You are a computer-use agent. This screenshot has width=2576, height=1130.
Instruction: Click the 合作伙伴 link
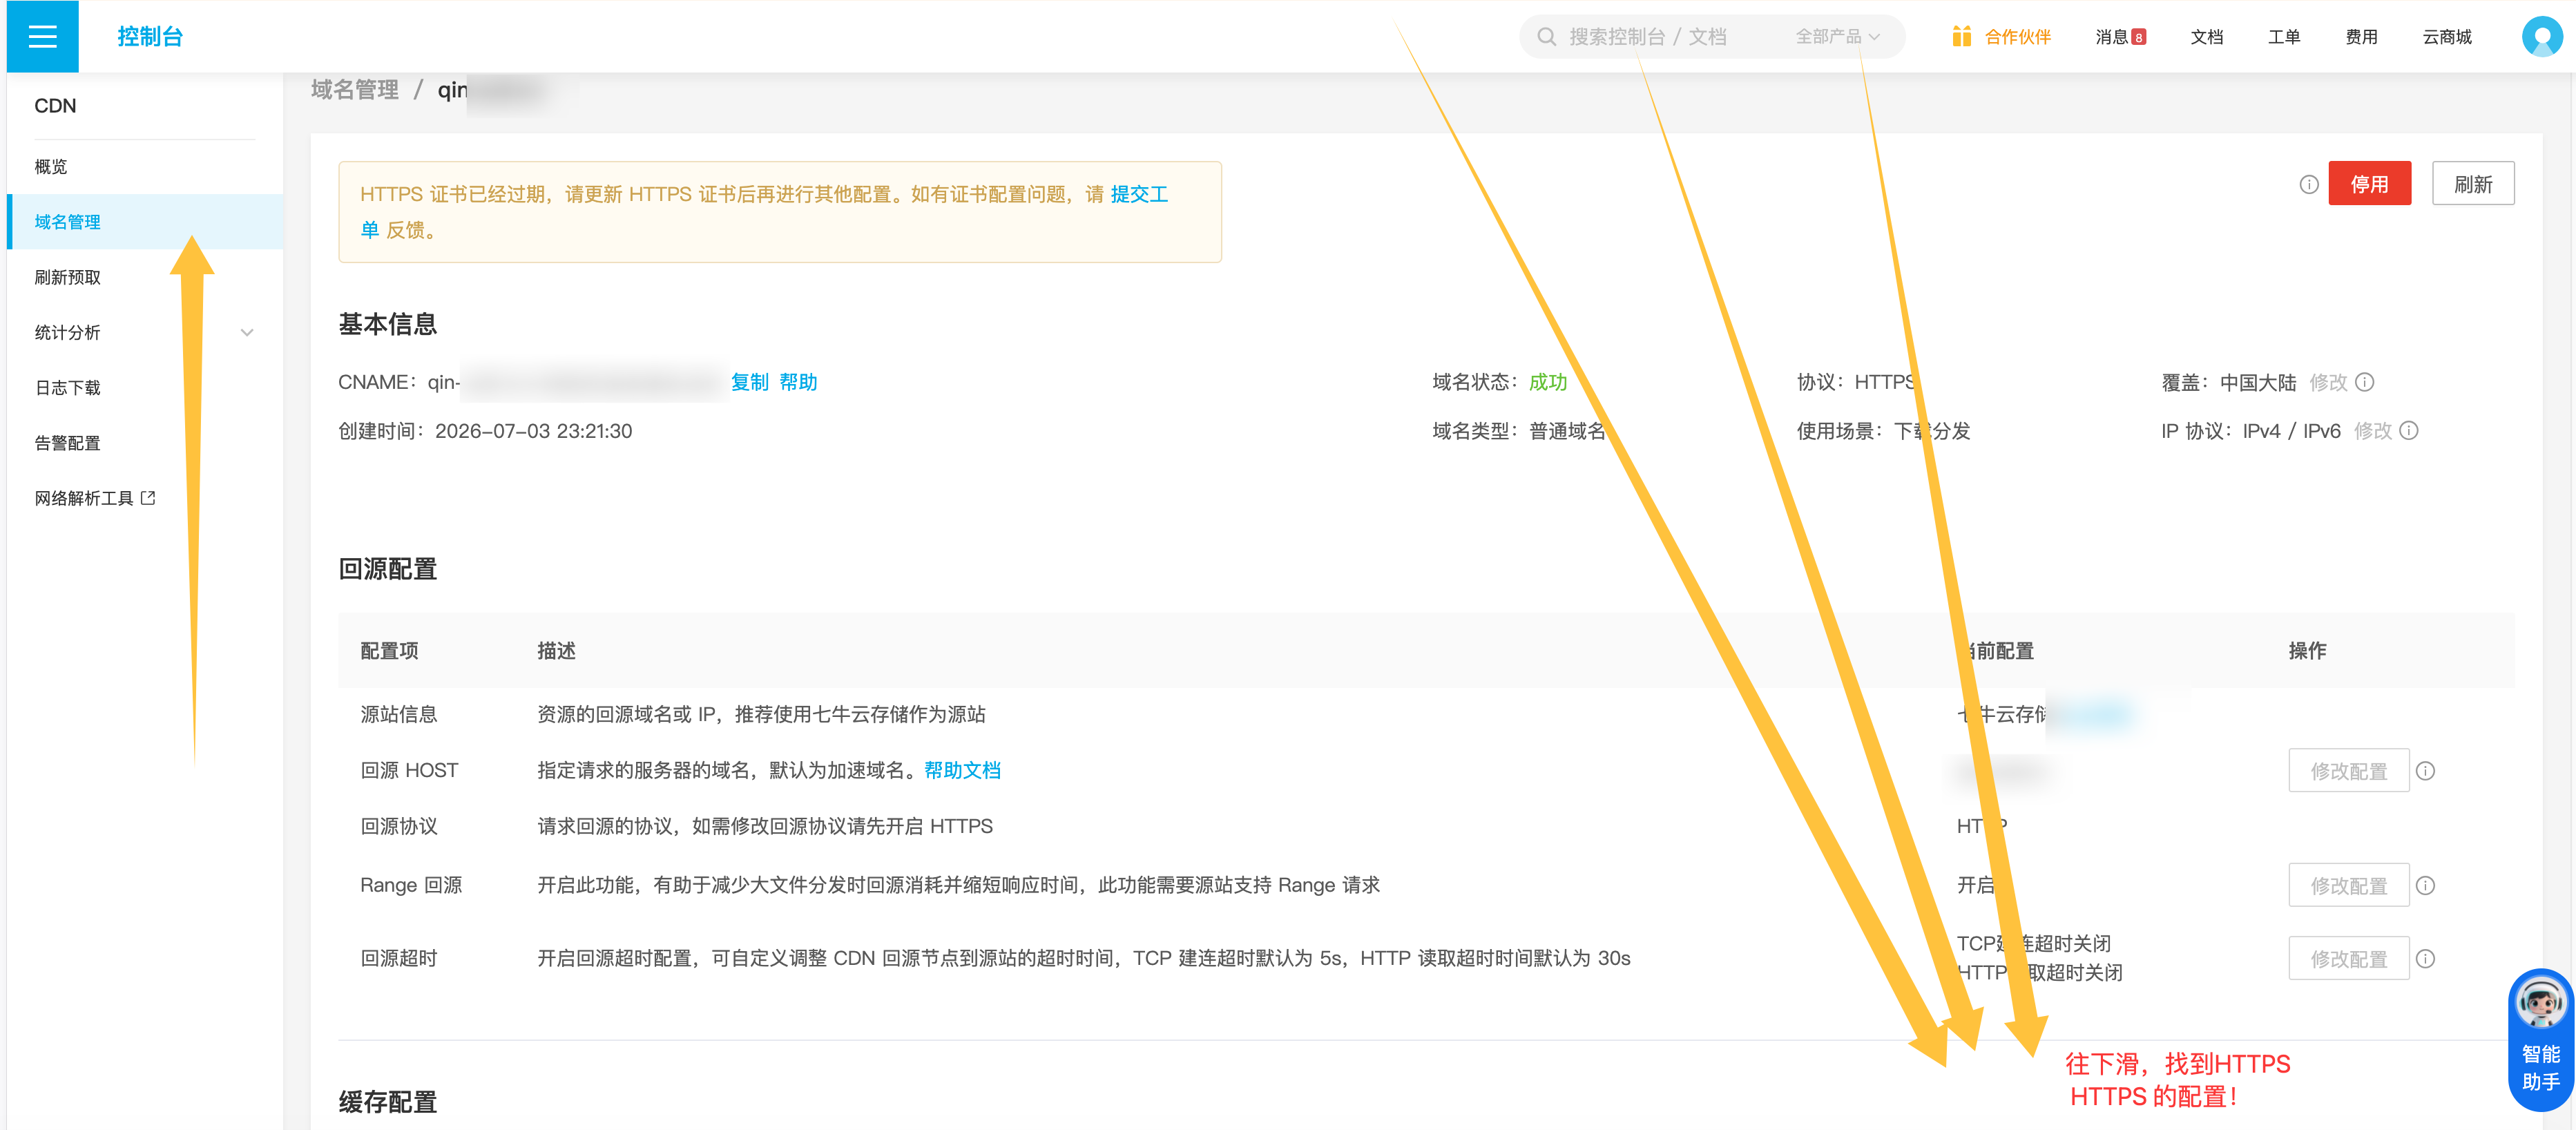pos(2017,37)
